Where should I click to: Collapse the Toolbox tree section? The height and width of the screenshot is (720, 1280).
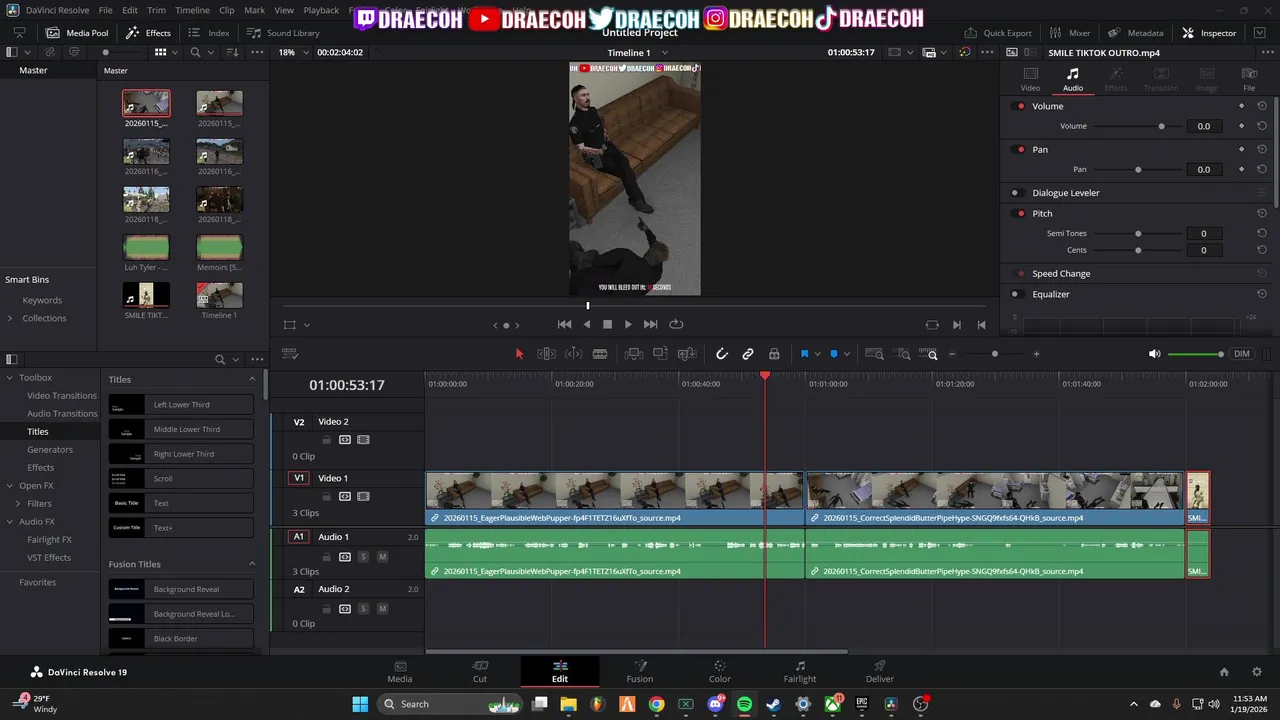tap(10, 378)
